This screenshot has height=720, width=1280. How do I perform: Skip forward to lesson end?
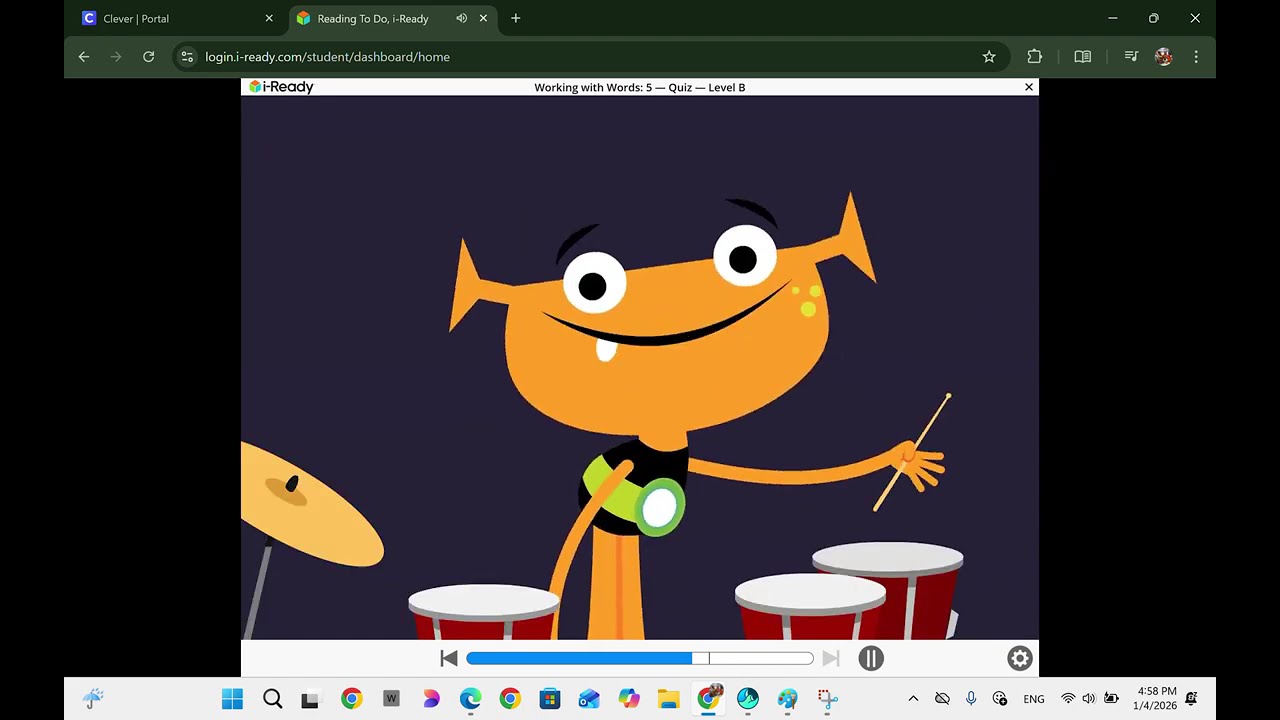[x=830, y=658]
